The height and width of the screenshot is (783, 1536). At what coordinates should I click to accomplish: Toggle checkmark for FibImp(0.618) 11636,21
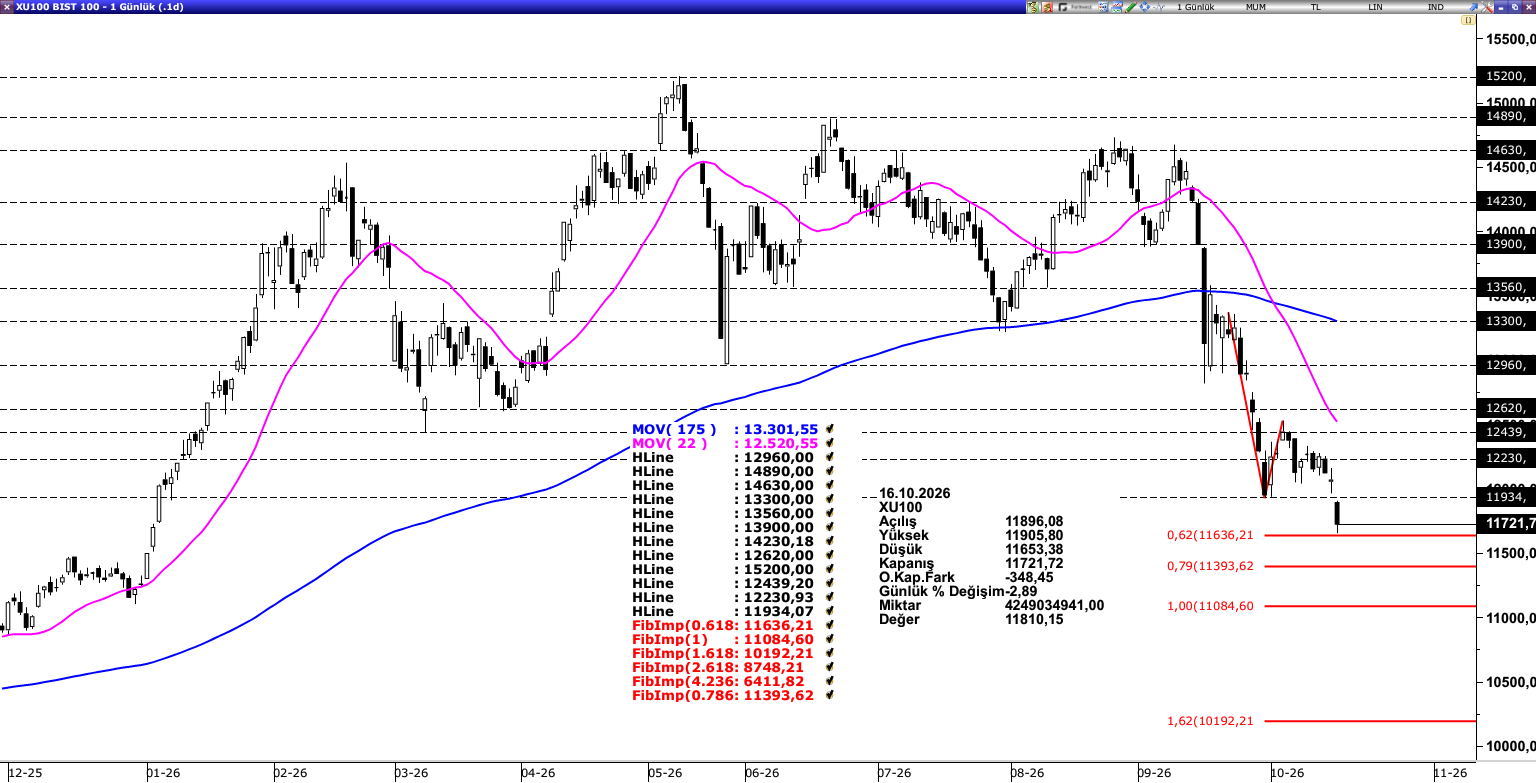(x=830, y=625)
